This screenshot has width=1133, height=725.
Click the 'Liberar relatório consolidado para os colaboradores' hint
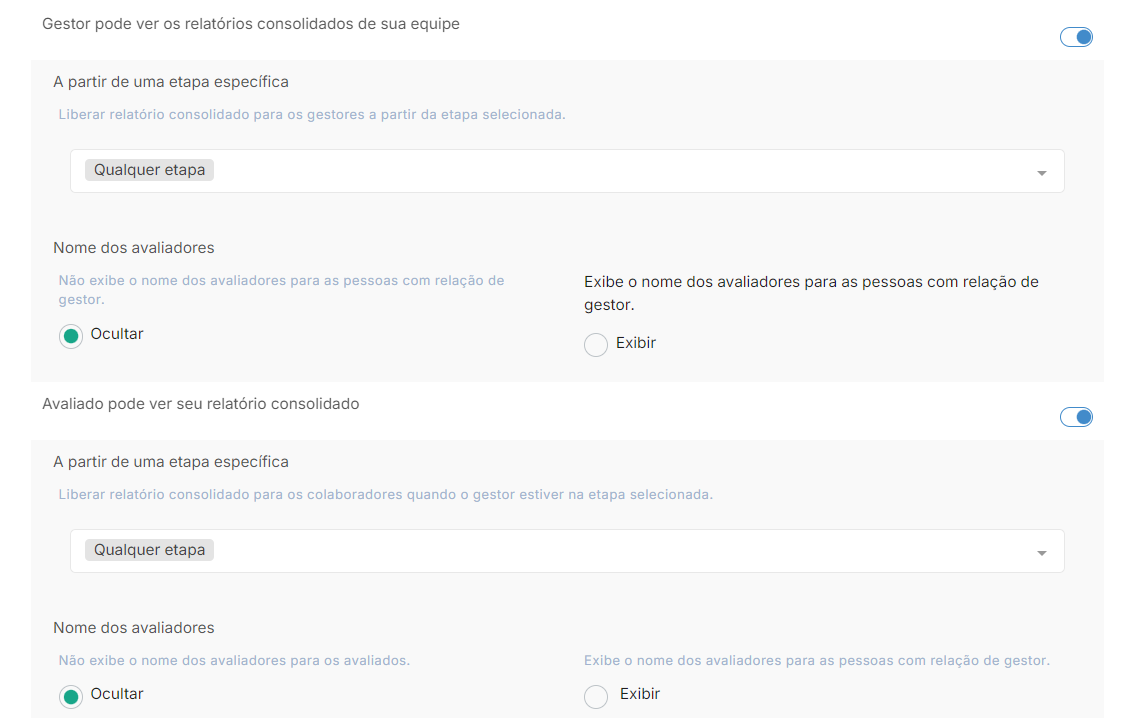pyautogui.click(x=386, y=494)
